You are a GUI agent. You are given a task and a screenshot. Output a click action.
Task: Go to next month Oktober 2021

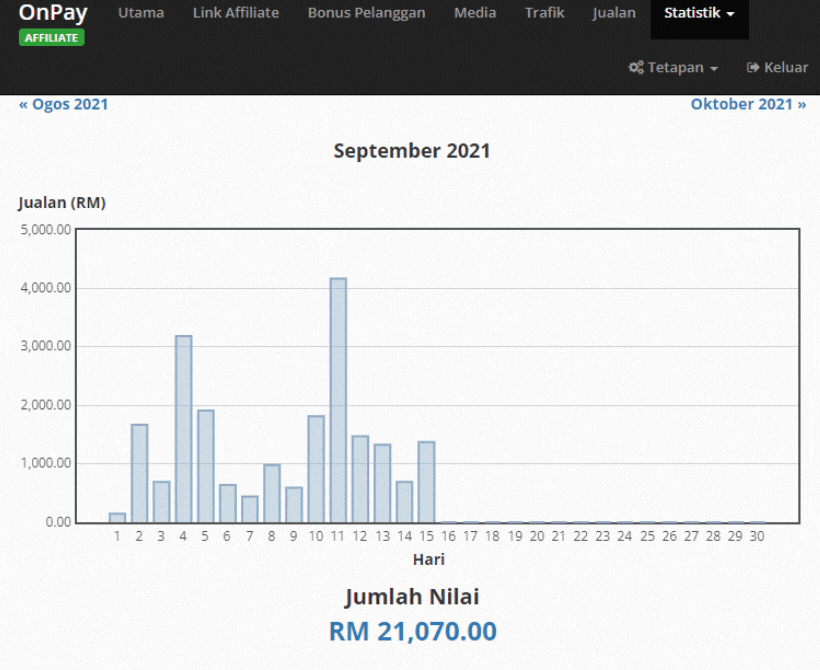(748, 104)
